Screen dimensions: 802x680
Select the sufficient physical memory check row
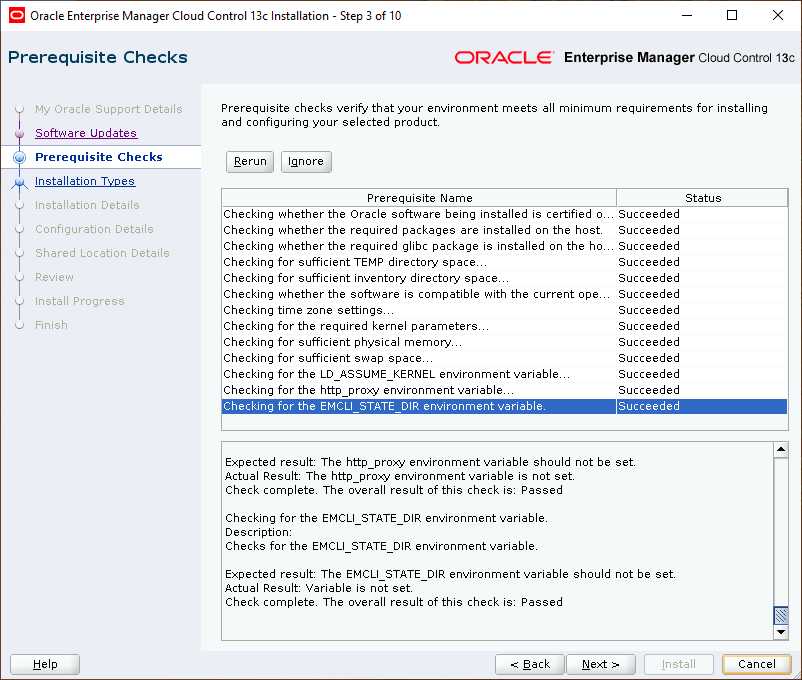tap(504, 342)
